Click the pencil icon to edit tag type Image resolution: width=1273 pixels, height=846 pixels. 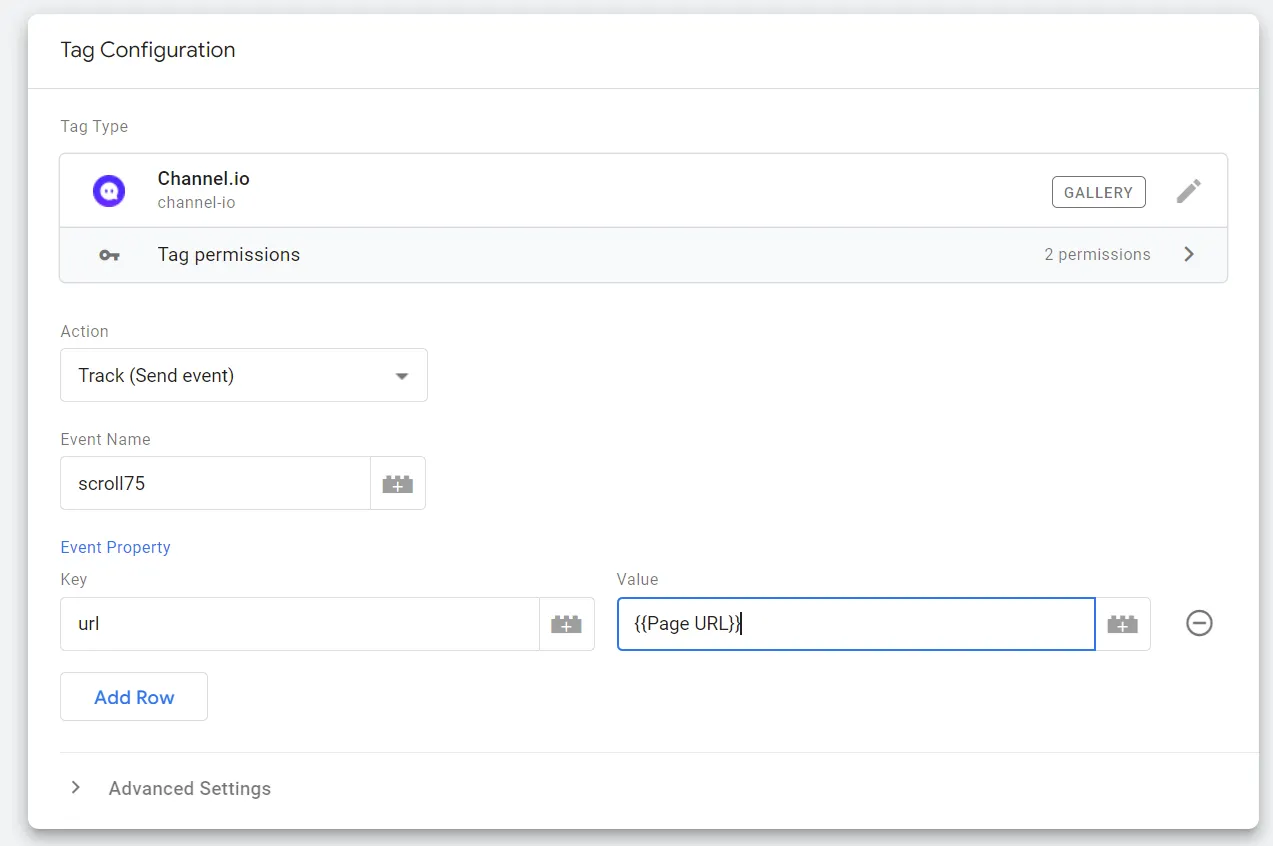tap(1188, 191)
